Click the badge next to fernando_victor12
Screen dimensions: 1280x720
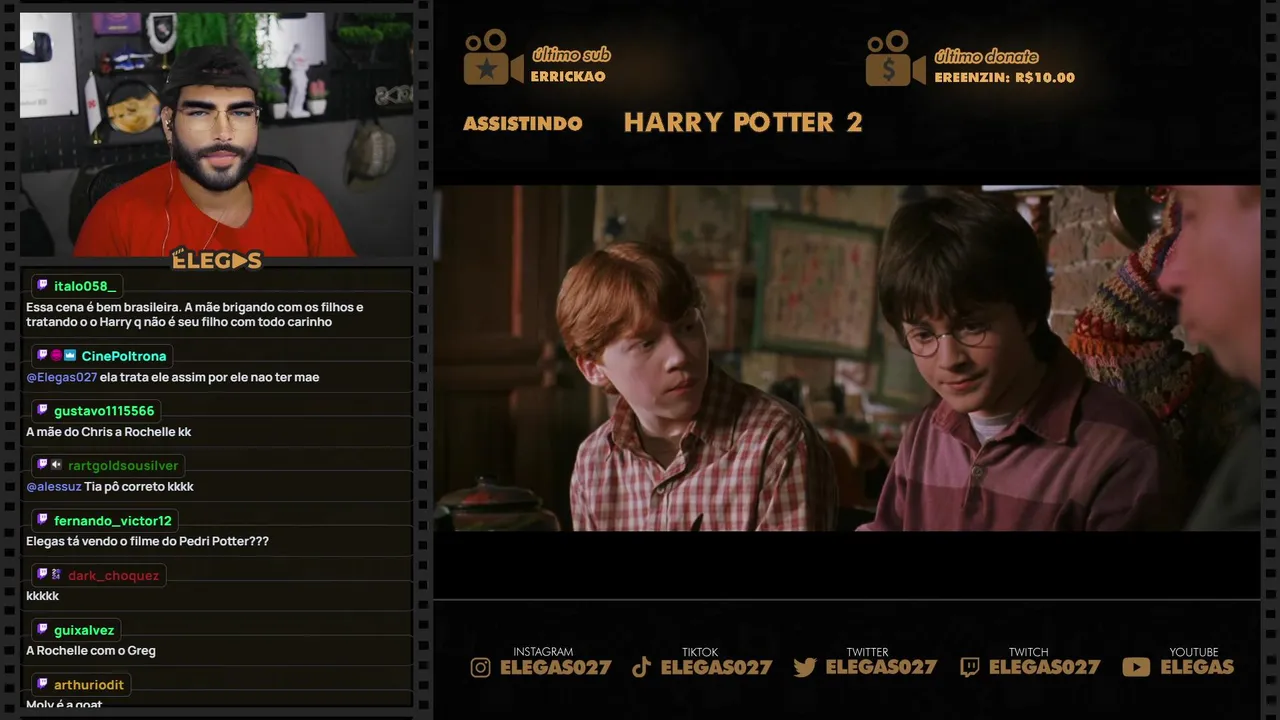[x=43, y=520]
